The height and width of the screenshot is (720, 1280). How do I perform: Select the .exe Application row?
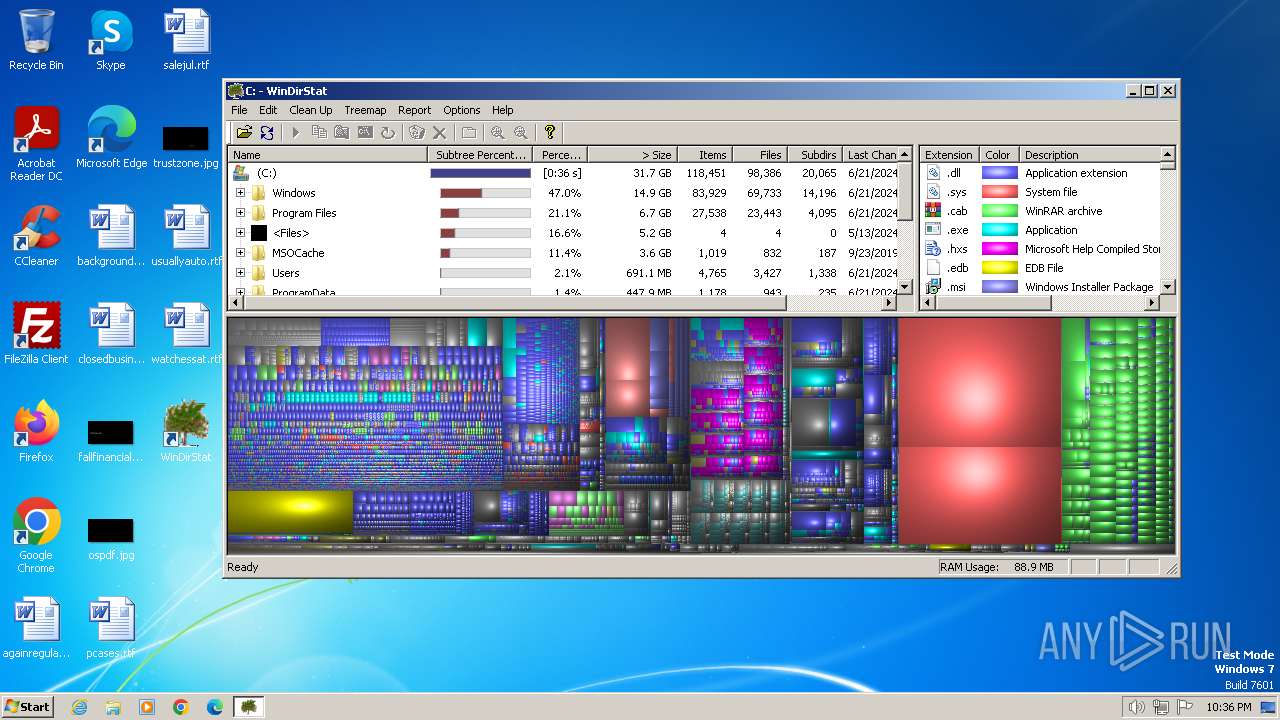(1040, 230)
